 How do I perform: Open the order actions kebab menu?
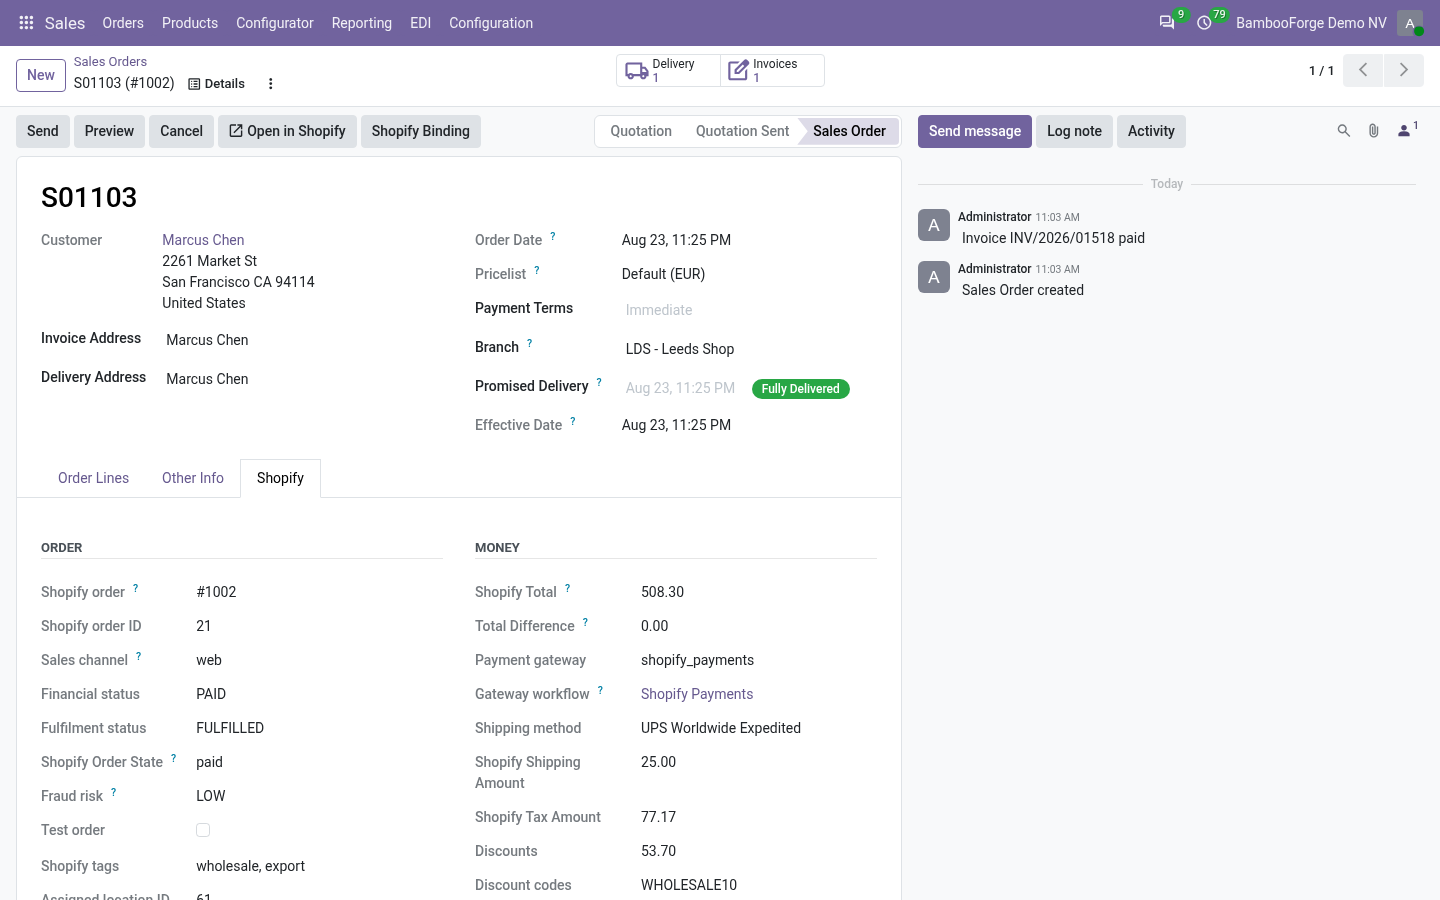click(x=270, y=84)
